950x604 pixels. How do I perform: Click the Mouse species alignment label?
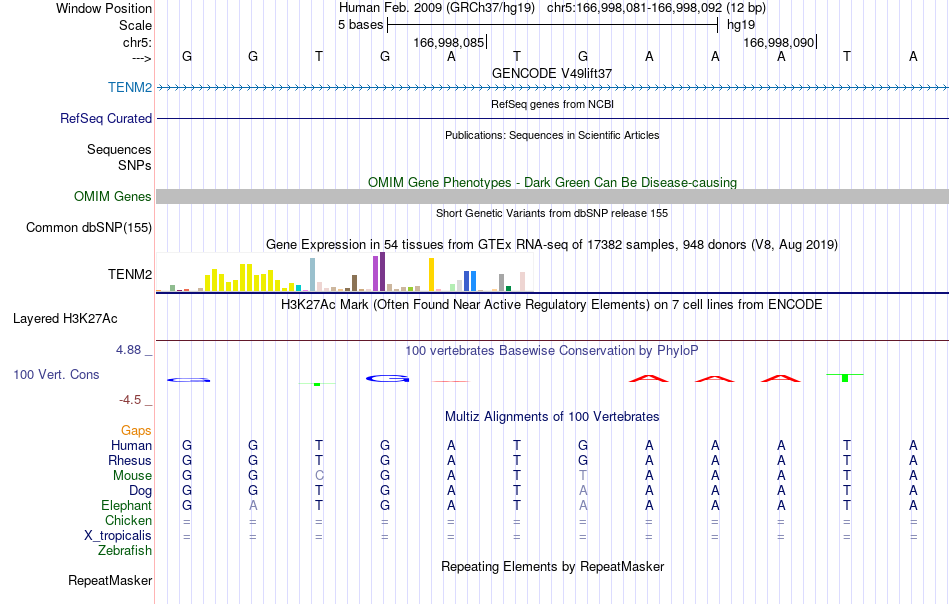click(132, 476)
